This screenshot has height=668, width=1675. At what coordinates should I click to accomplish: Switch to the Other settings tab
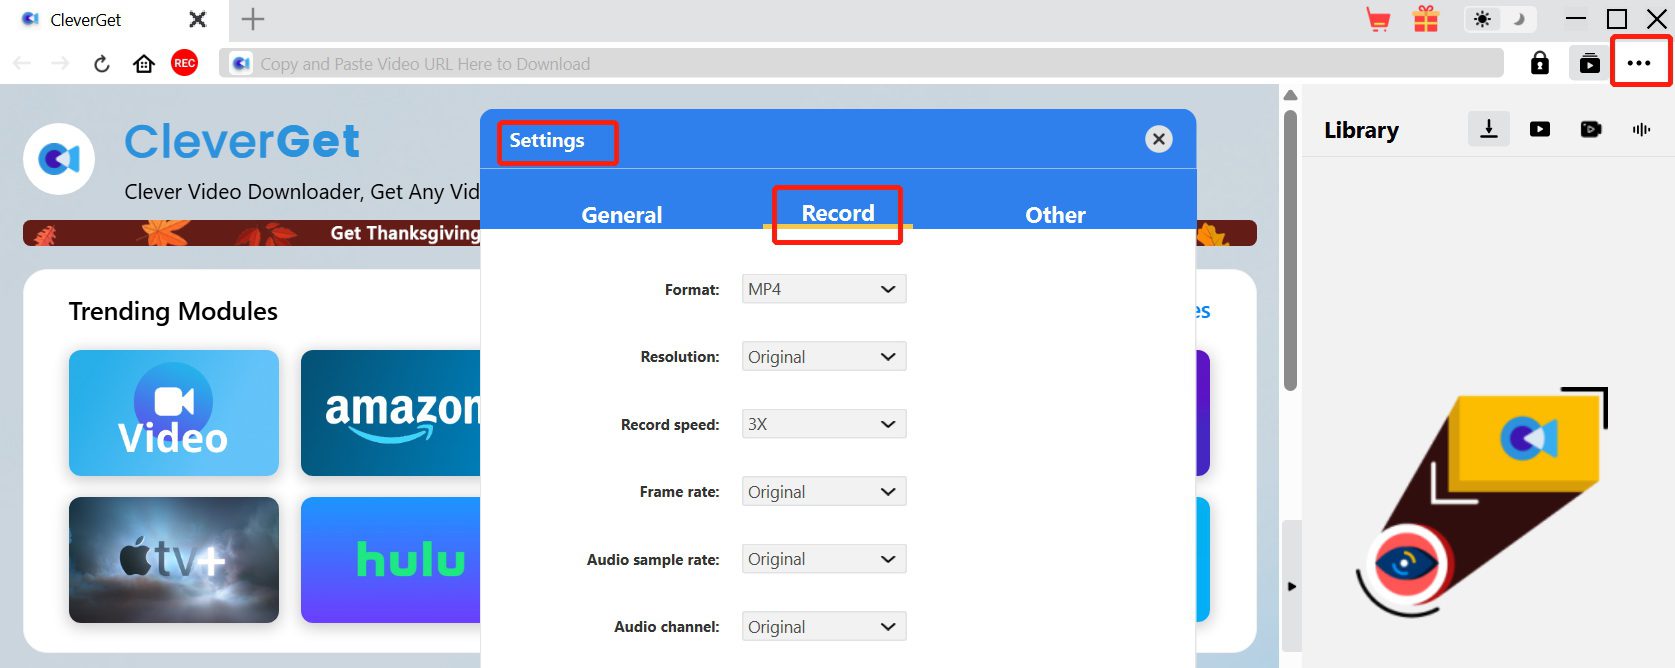pos(1054,215)
